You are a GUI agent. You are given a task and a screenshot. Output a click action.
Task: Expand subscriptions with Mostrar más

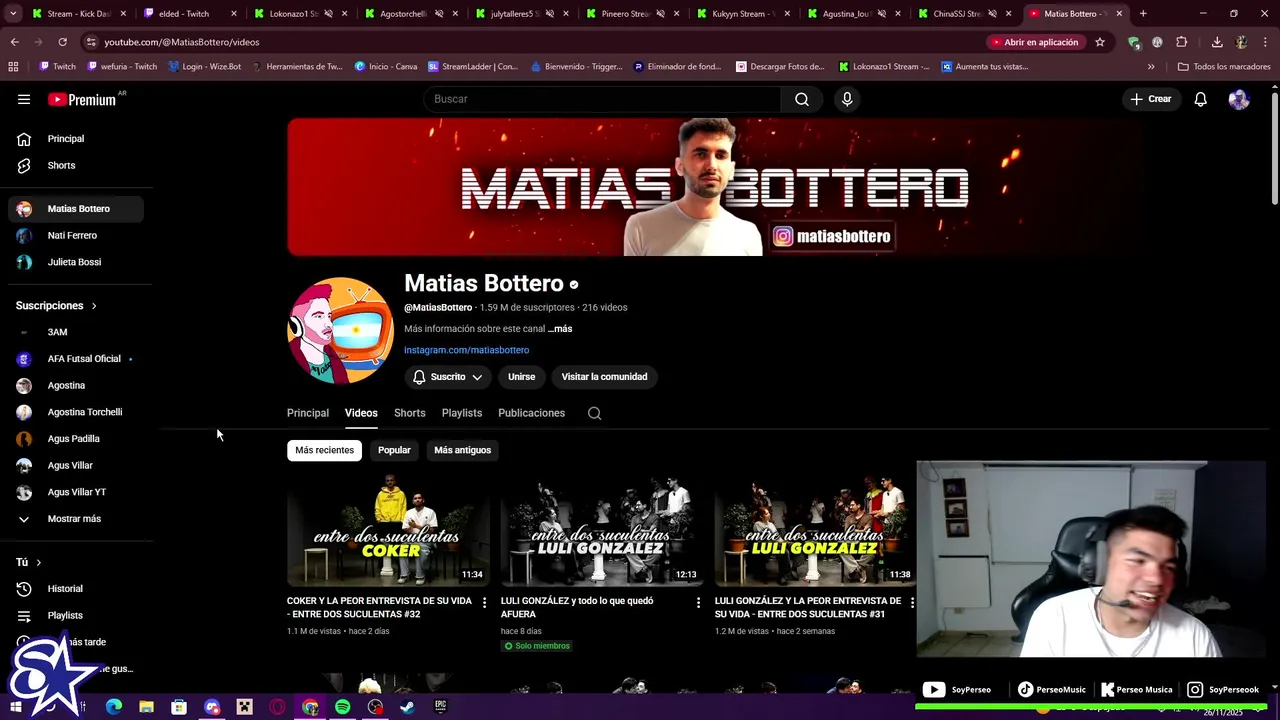tap(76, 519)
